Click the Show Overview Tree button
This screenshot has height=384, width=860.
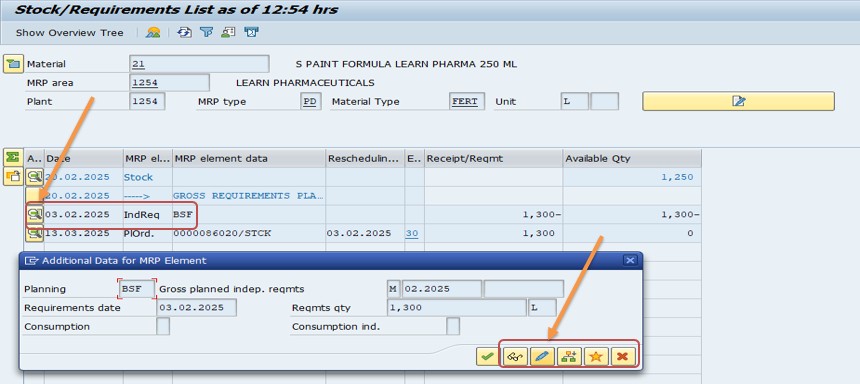tap(70, 33)
